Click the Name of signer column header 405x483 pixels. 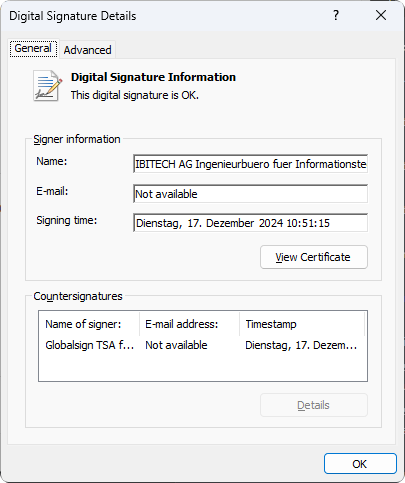point(89,324)
